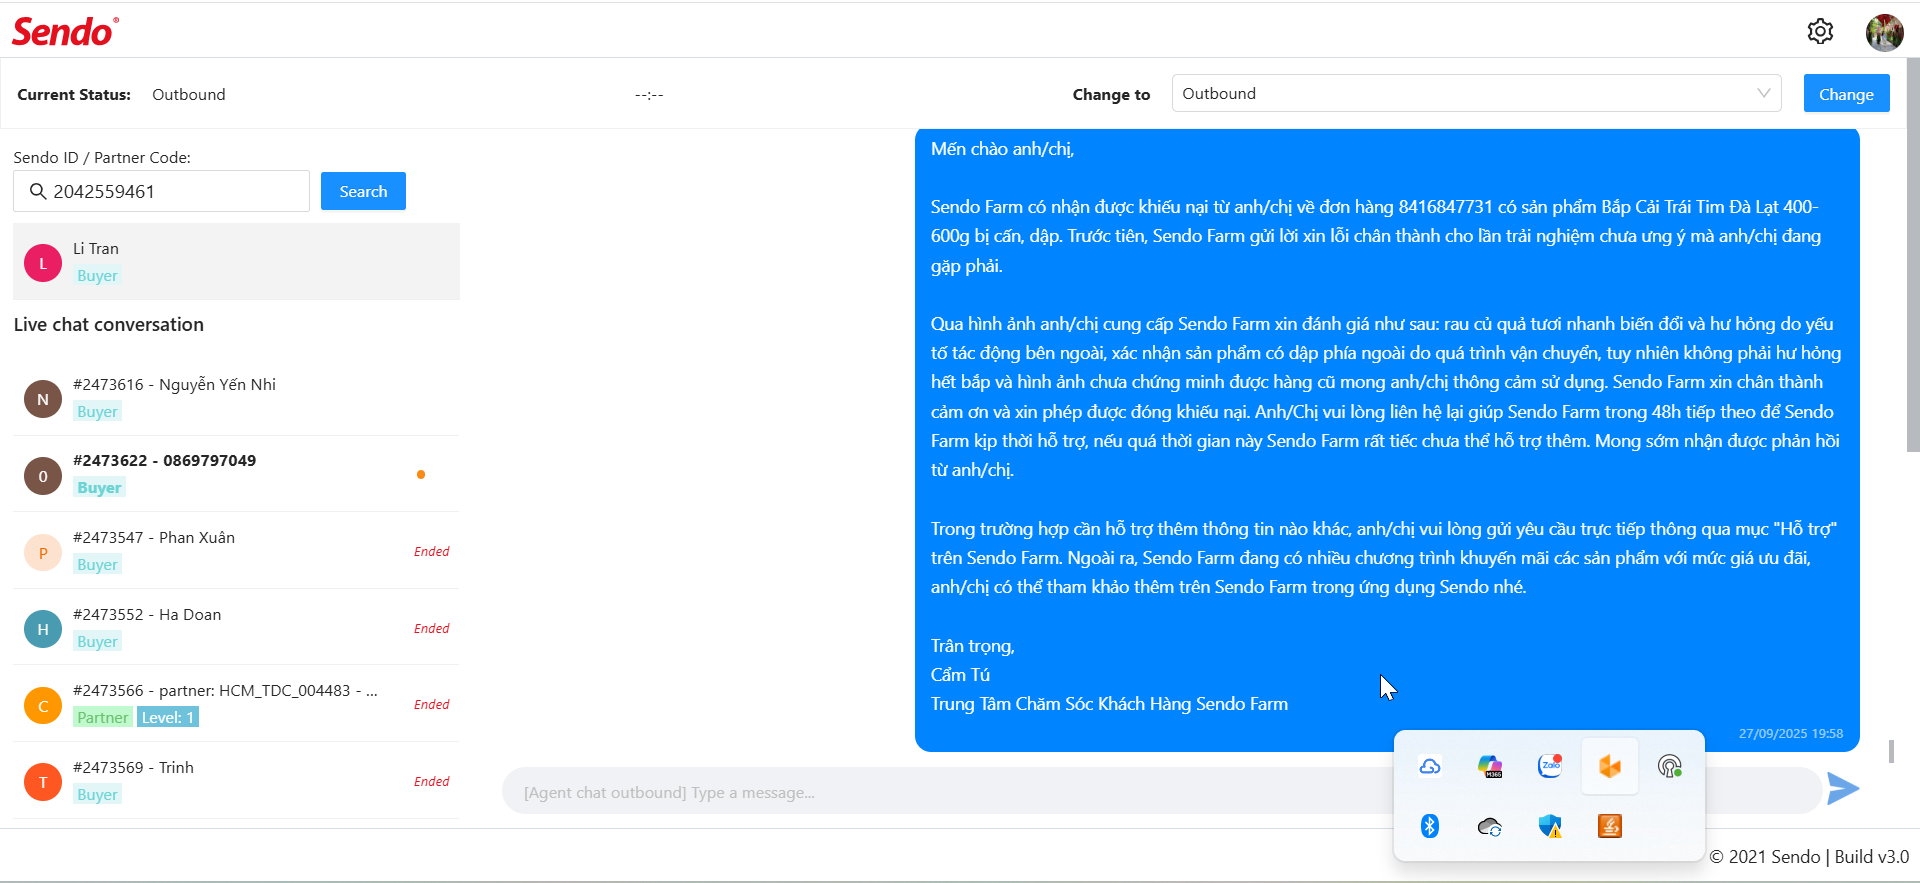1920x883 pixels.
Task: Click the Partner tag on chat #2473566
Action: tap(103, 717)
